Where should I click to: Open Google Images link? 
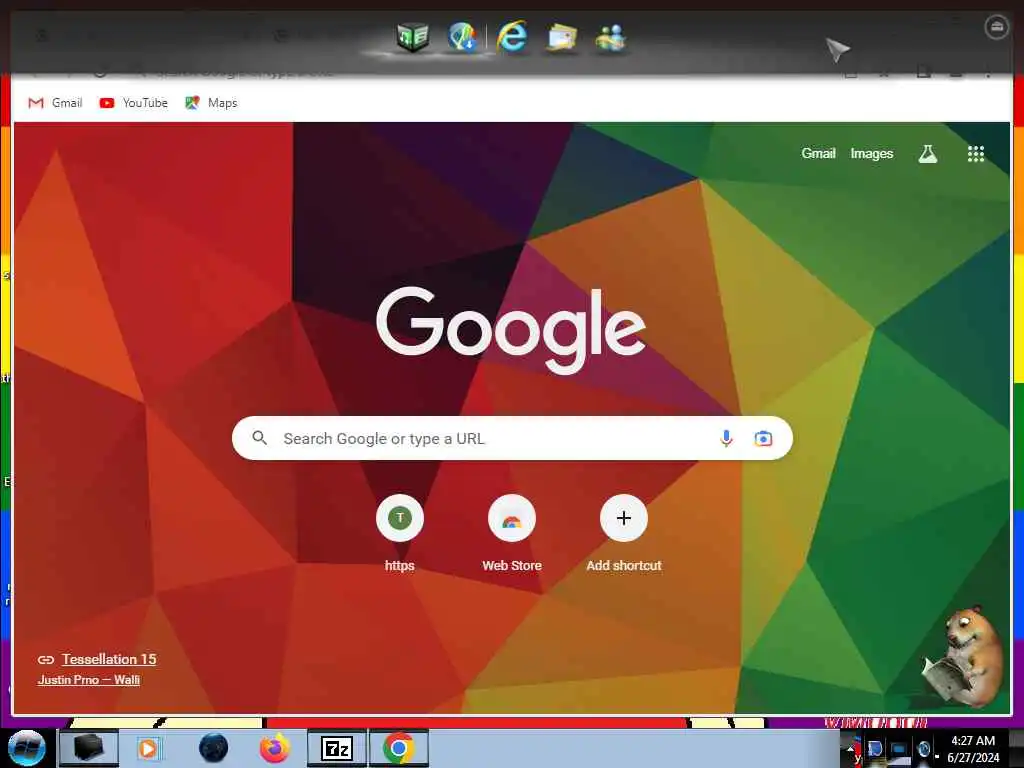click(x=871, y=153)
